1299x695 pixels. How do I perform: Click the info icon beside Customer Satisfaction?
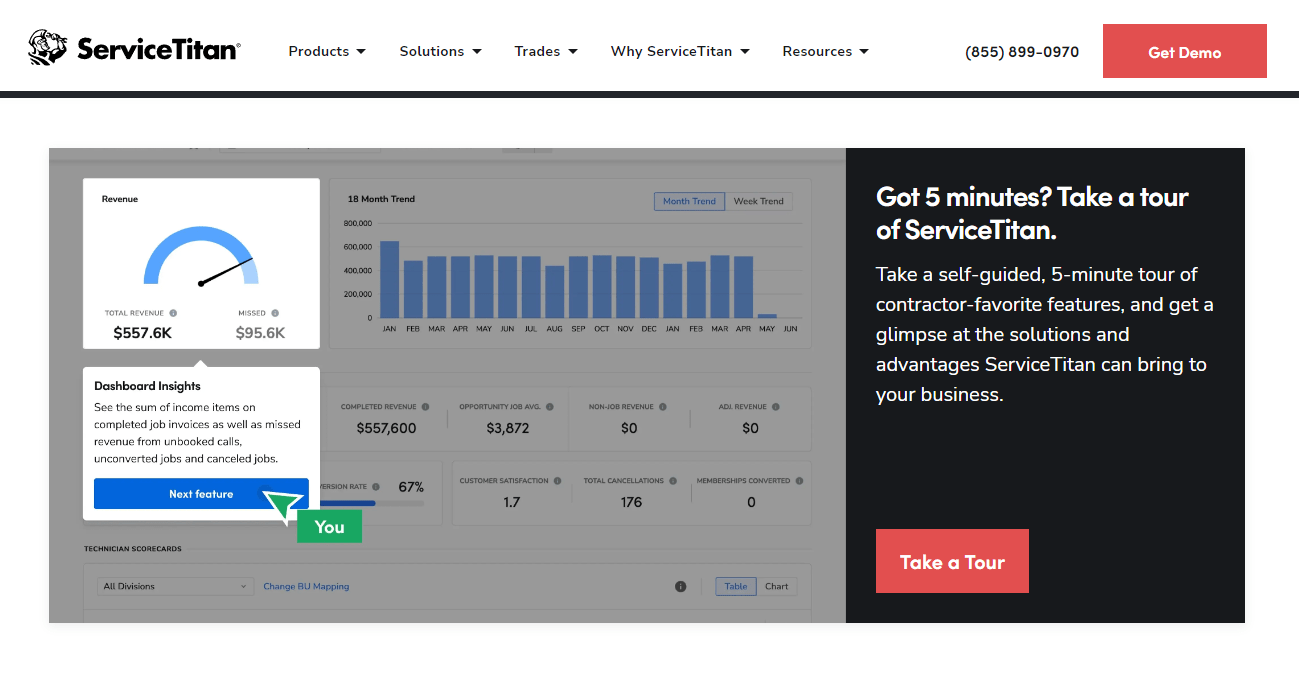557,481
